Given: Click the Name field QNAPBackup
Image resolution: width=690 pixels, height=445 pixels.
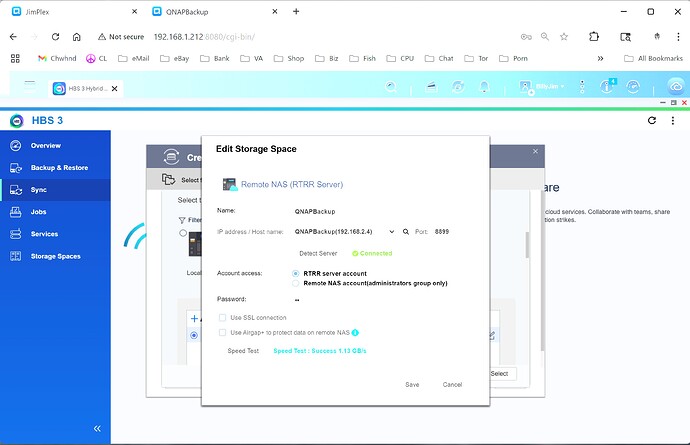Looking at the screenshot, I should click(x=315, y=211).
